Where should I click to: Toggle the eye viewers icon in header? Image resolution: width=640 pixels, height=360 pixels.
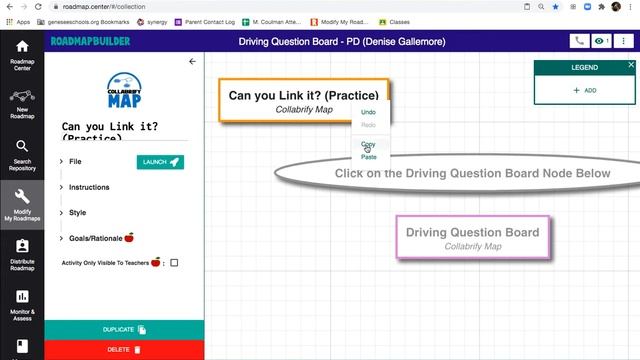pos(601,41)
